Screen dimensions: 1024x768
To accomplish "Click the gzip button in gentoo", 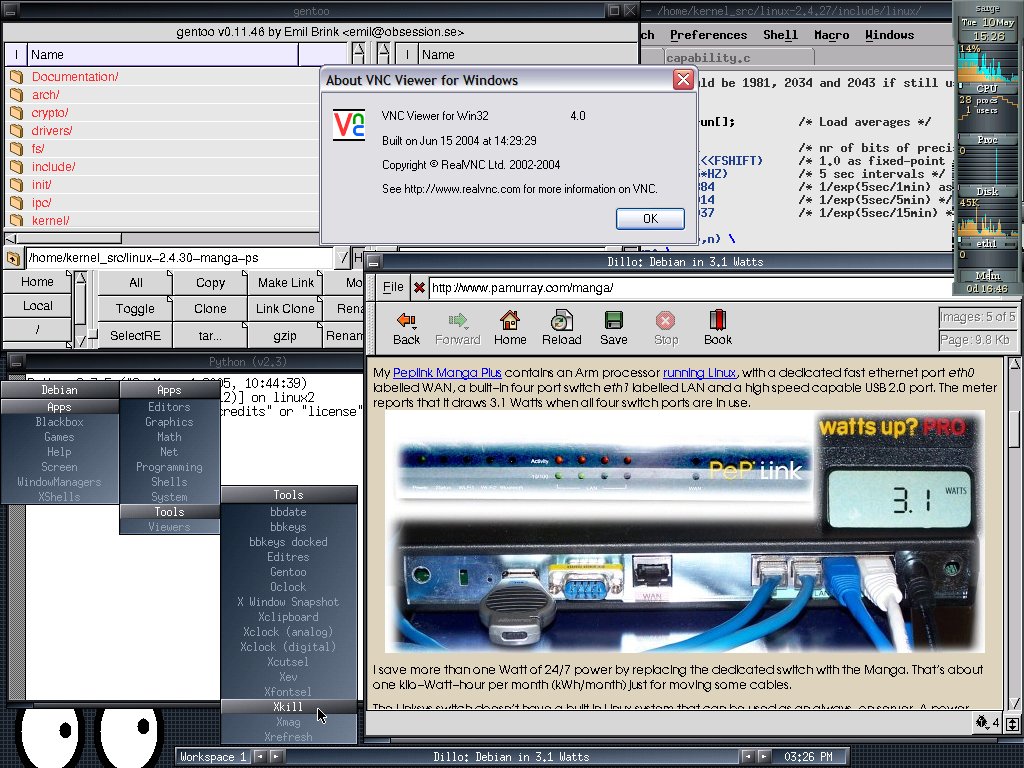I will 285,335.
